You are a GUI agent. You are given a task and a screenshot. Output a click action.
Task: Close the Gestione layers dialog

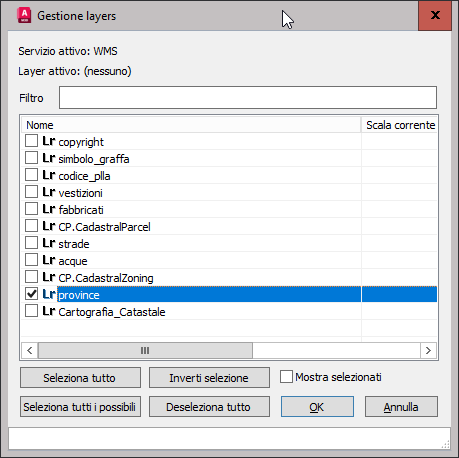tap(435, 15)
